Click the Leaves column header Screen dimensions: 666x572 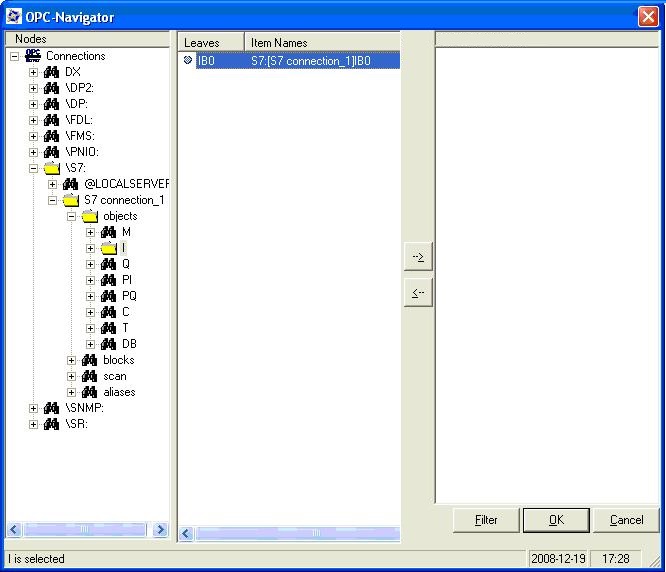[x=211, y=42]
